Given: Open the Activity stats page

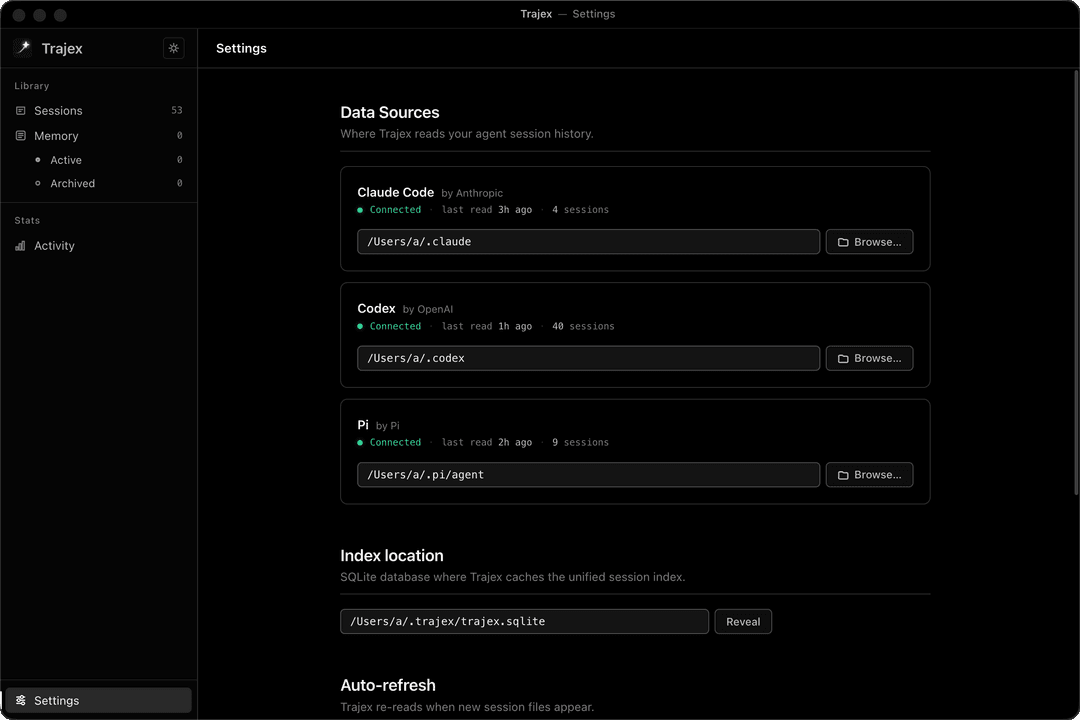Looking at the screenshot, I should click(98, 246).
